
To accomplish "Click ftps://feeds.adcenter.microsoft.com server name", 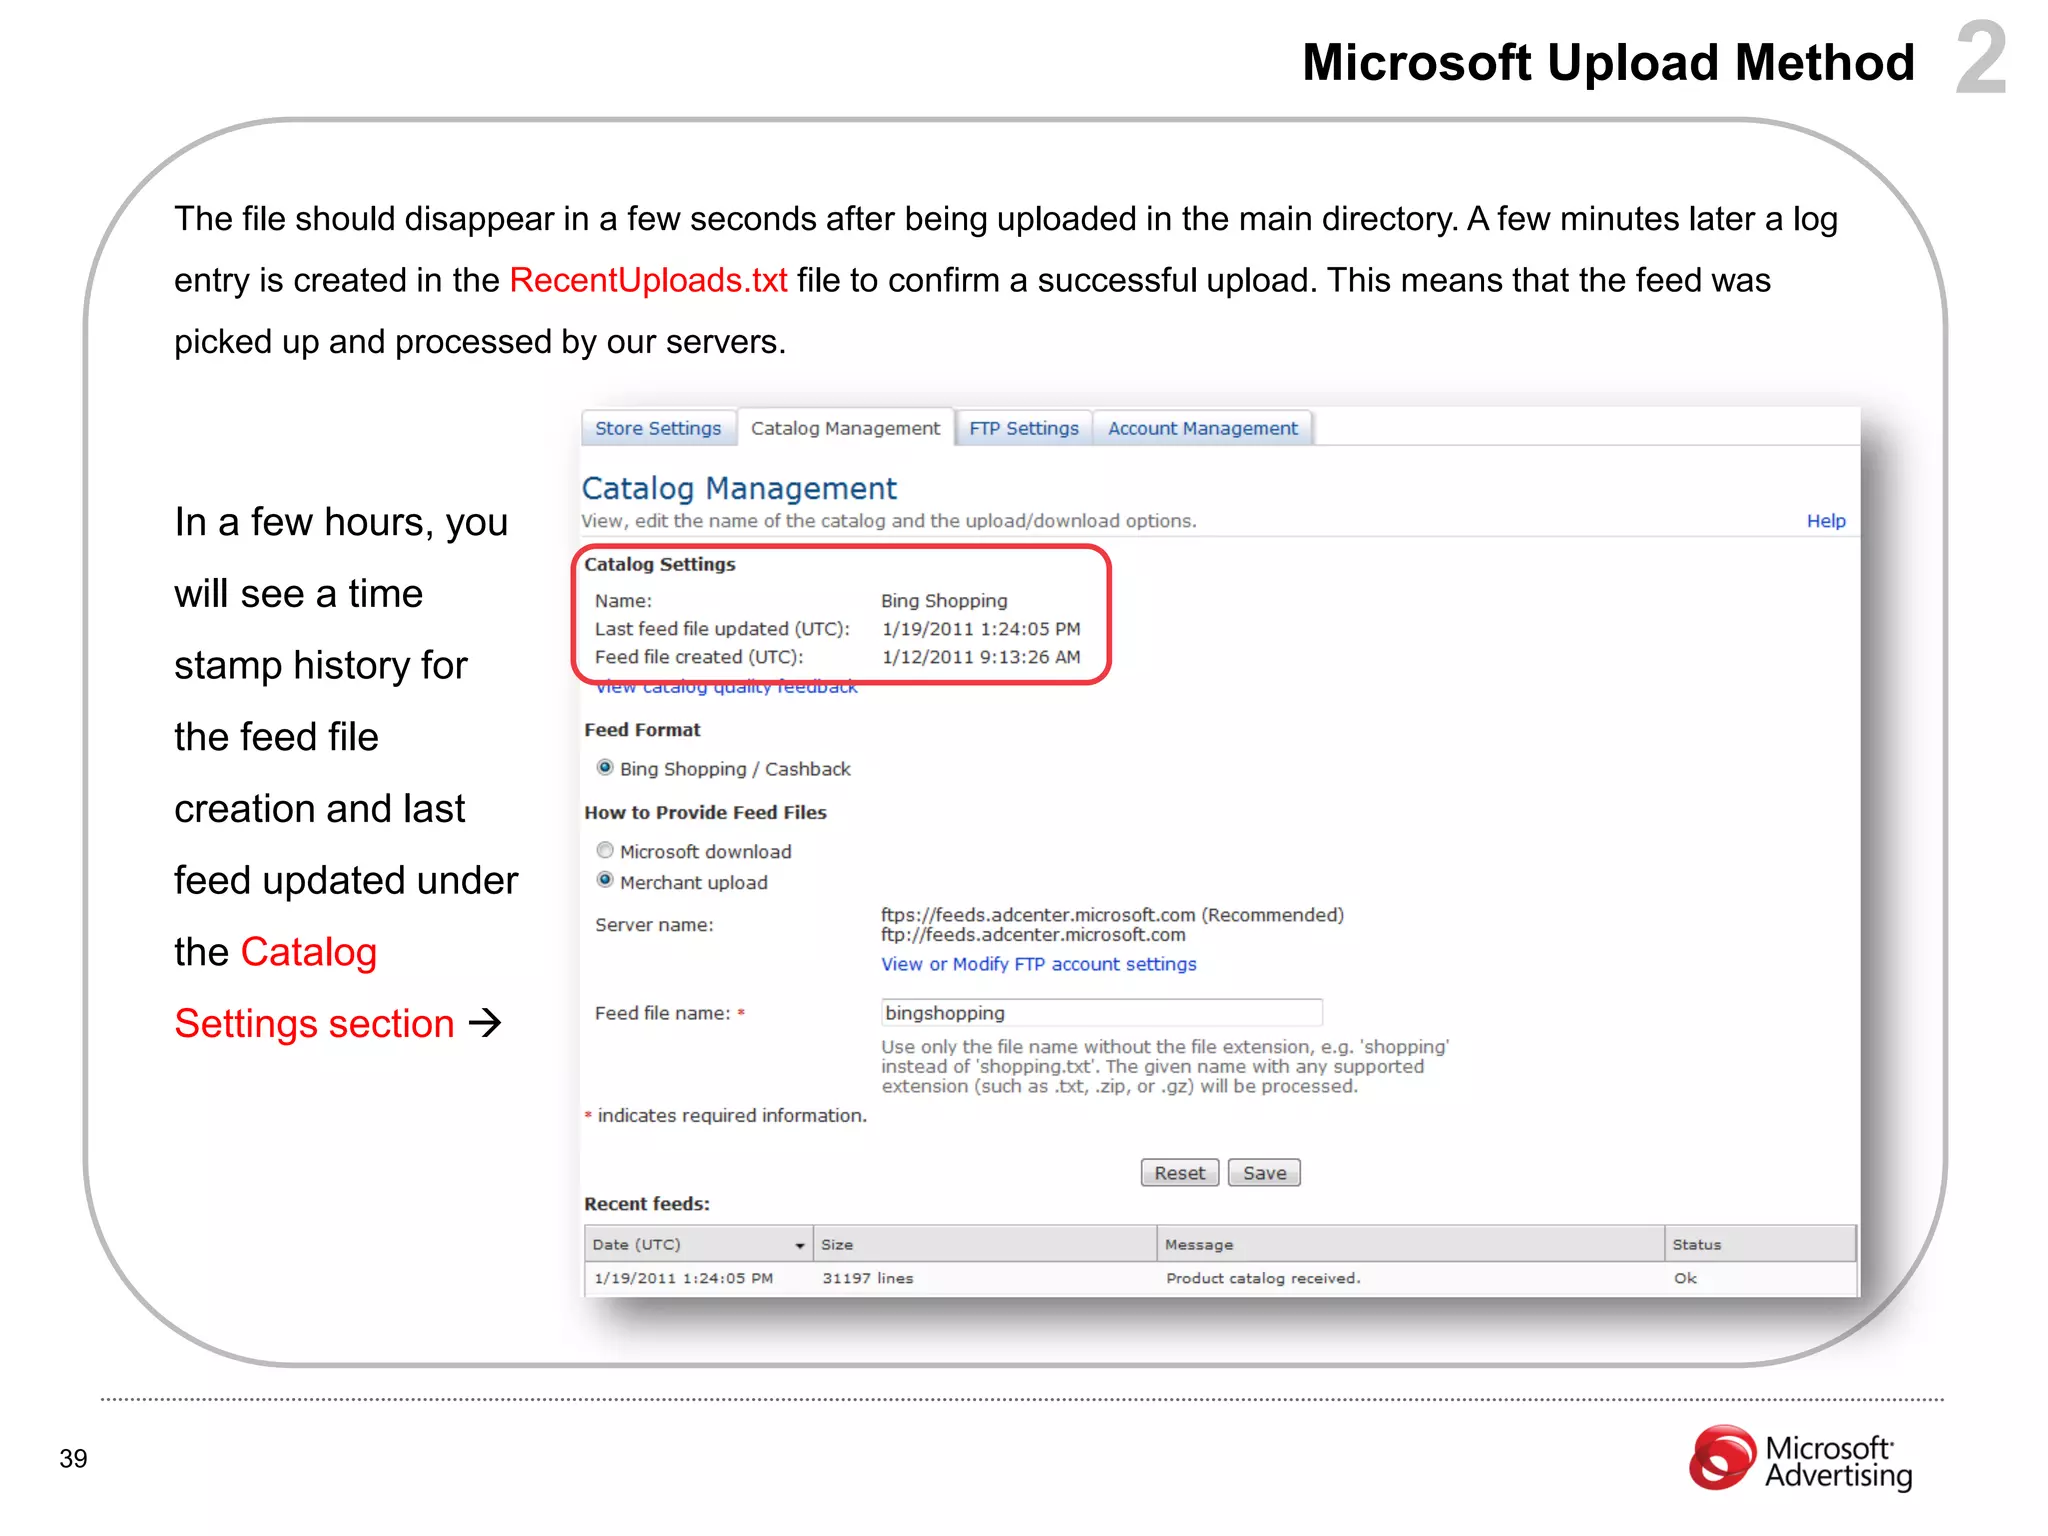I will 1038,915.
